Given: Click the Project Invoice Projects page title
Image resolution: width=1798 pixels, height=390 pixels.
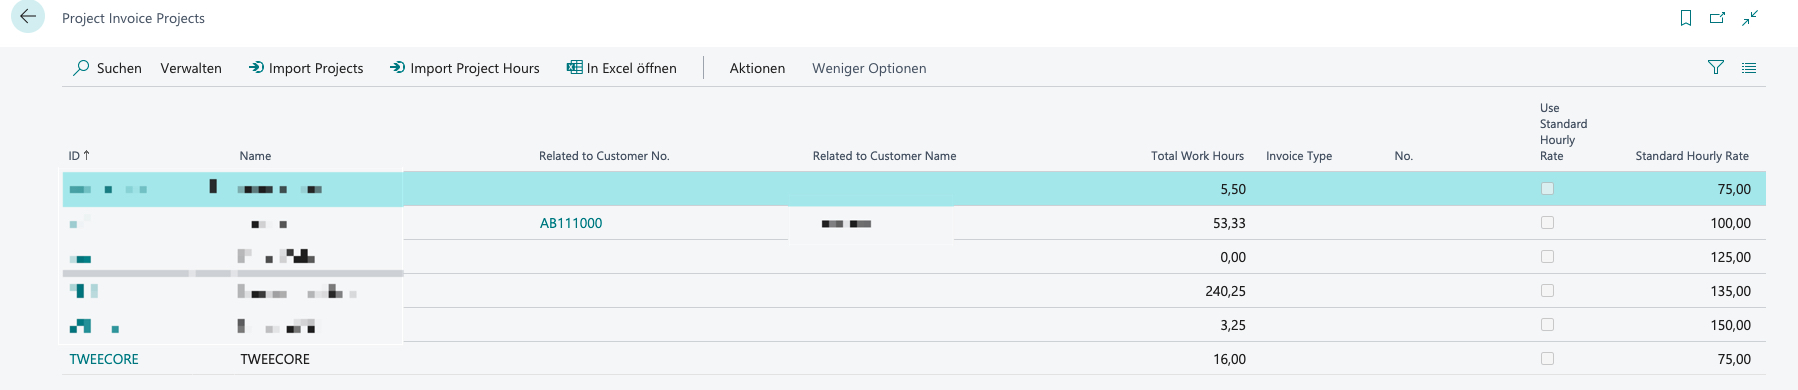Looking at the screenshot, I should [133, 18].
